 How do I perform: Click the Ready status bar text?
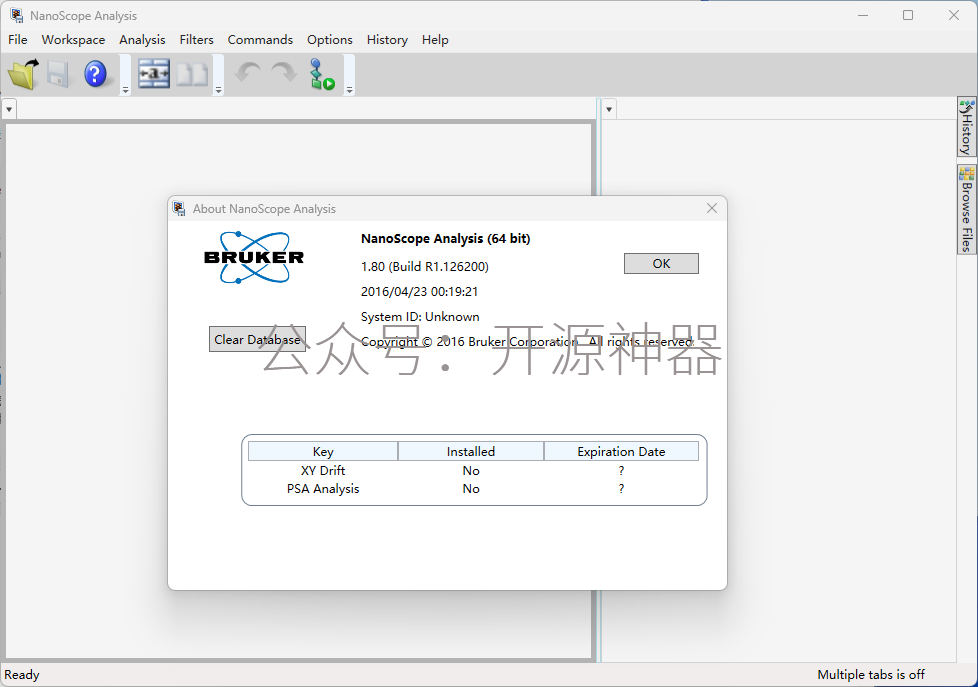click(22, 675)
